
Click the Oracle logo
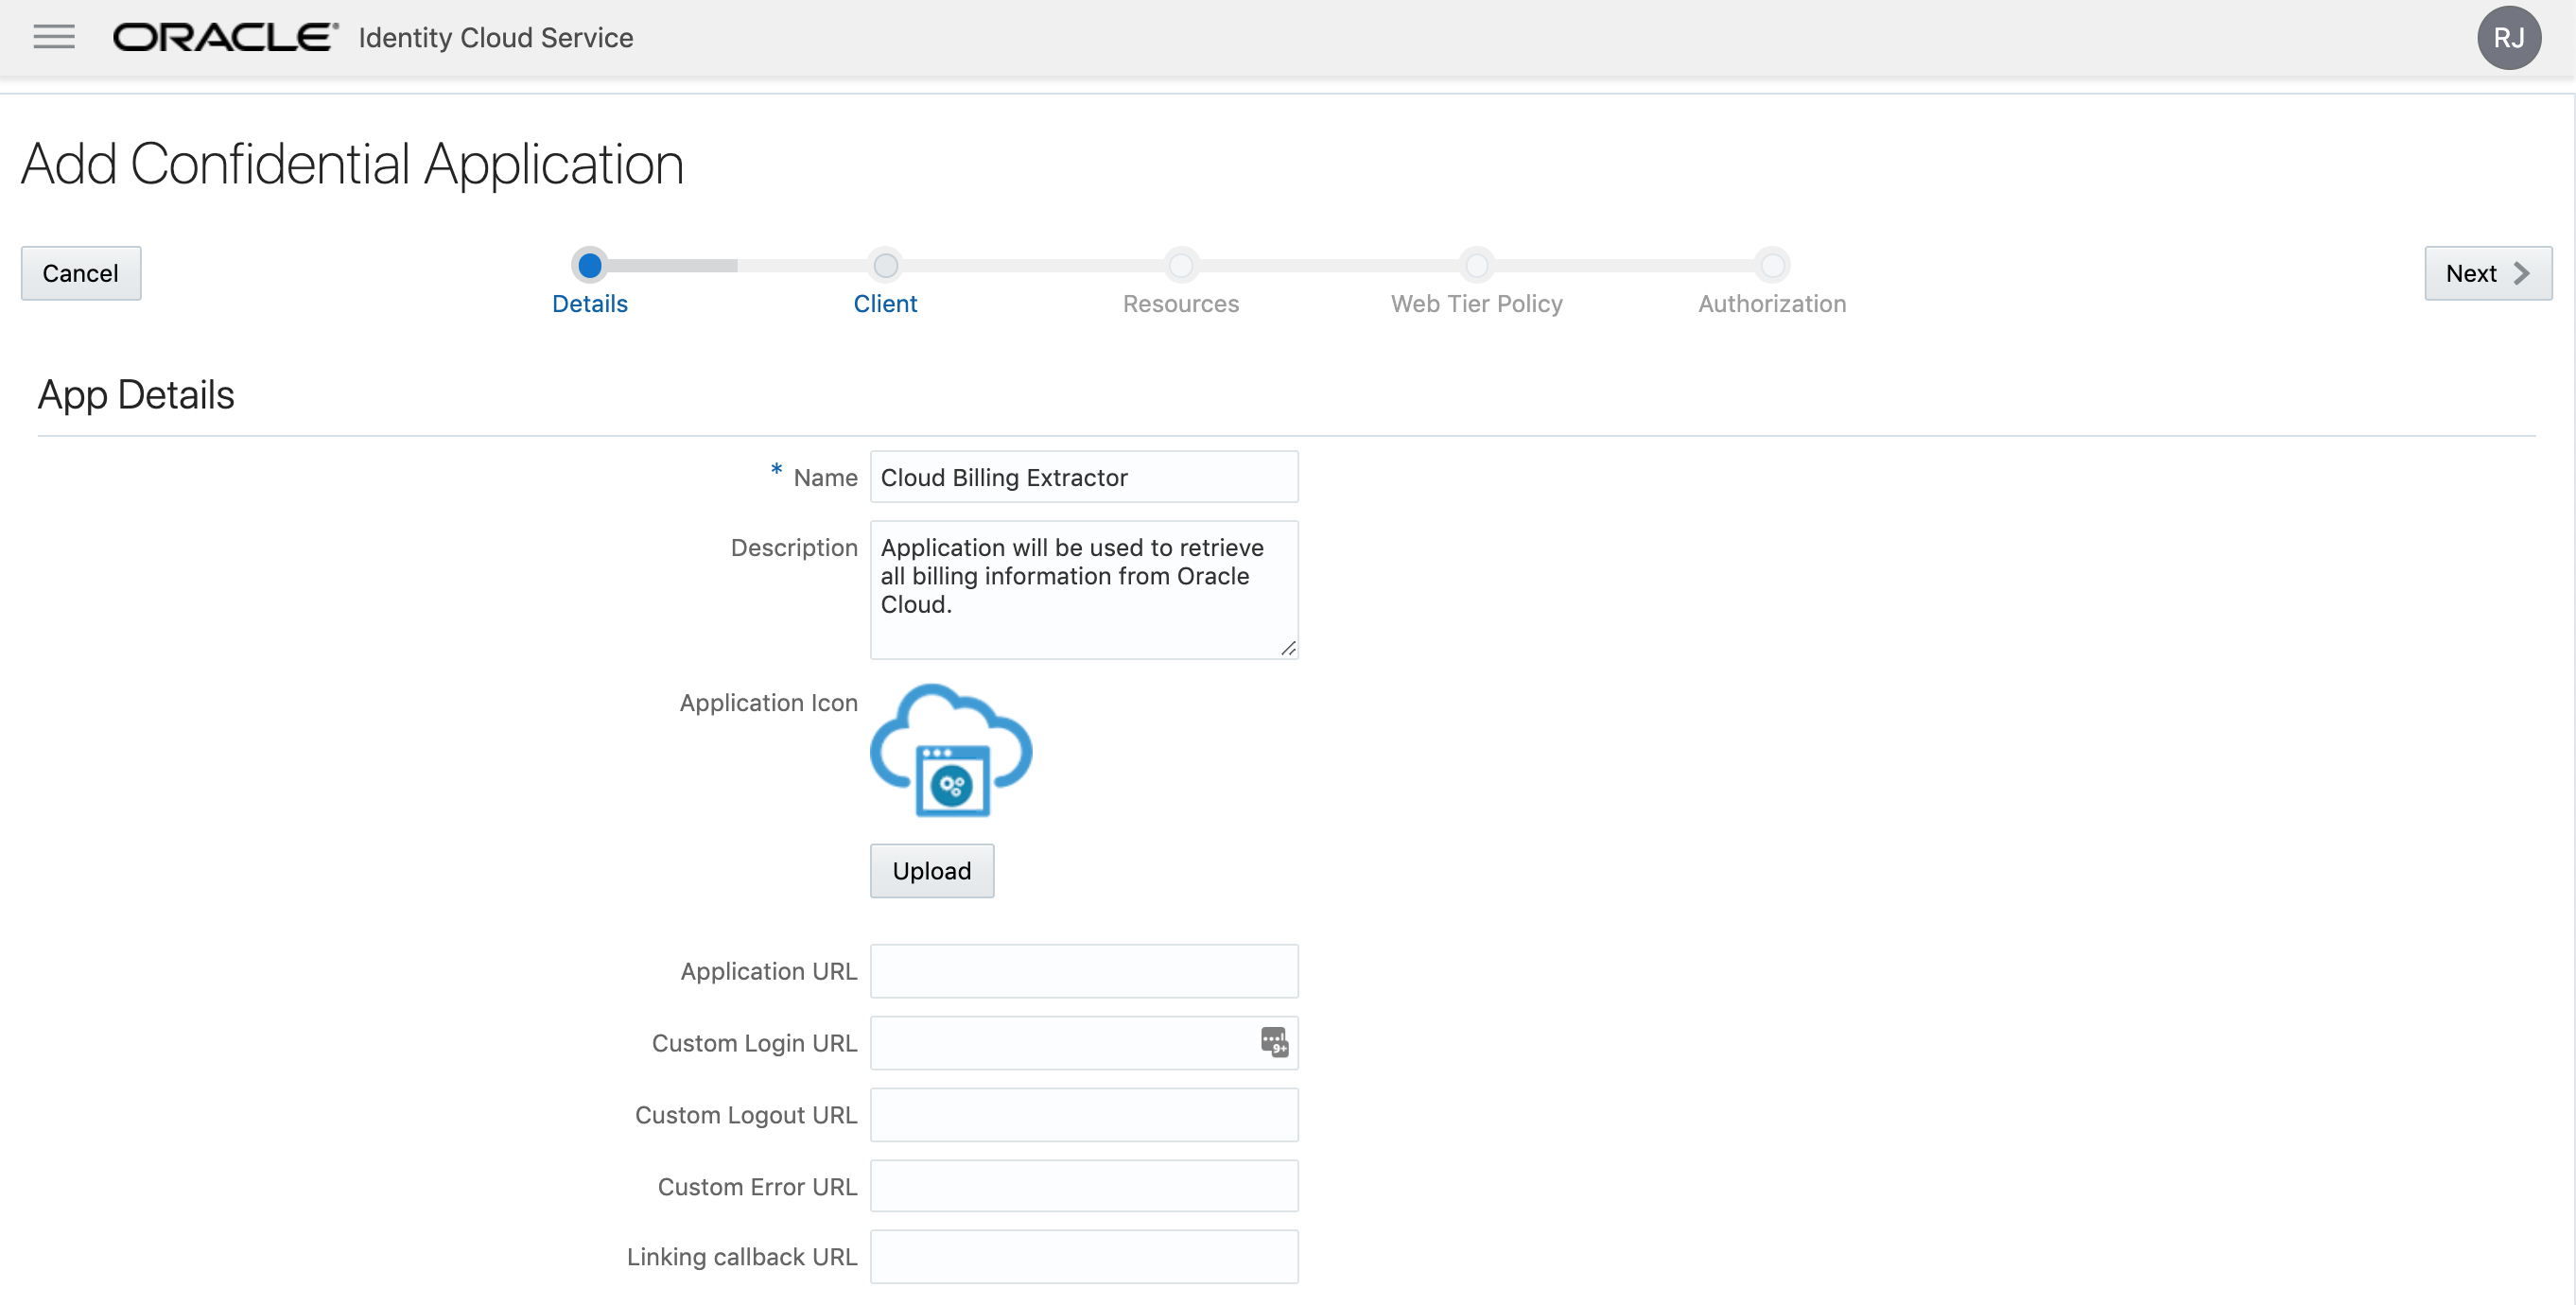(225, 37)
